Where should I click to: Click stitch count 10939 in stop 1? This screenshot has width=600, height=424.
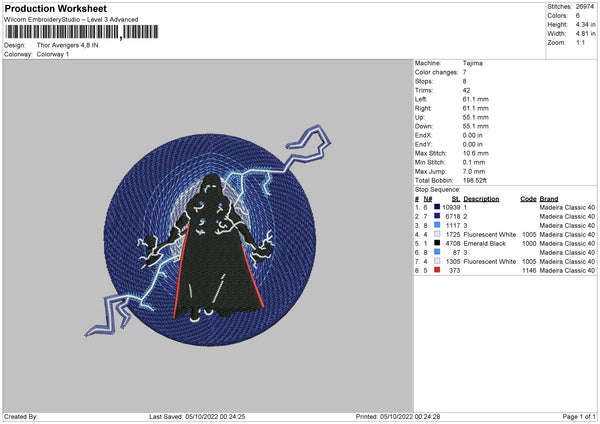[x=451, y=207]
